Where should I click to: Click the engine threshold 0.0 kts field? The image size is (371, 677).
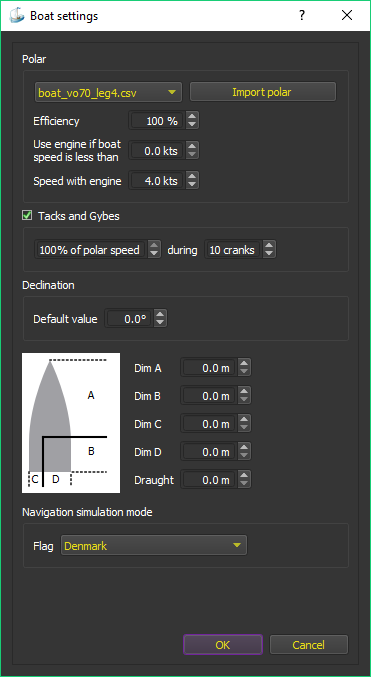pyautogui.click(x=156, y=151)
